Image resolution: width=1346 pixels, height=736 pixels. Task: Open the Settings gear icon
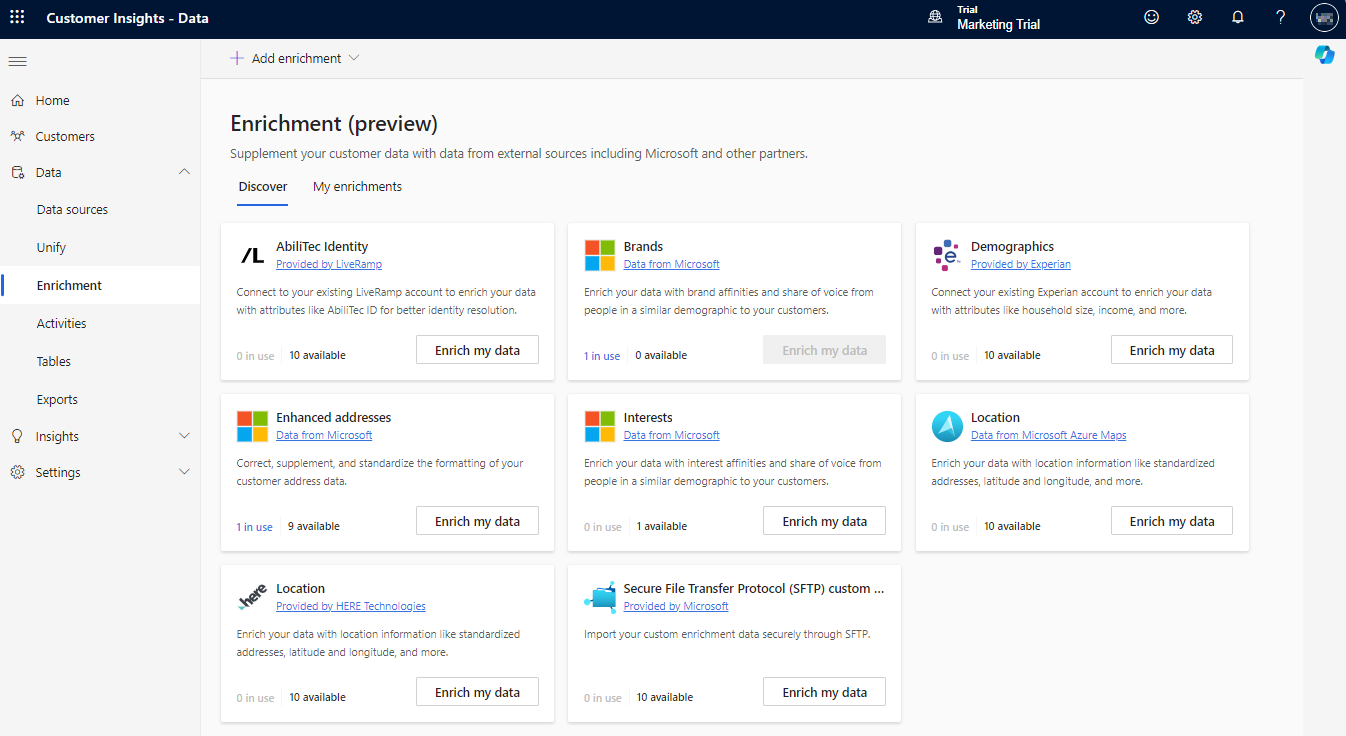pyautogui.click(x=1194, y=17)
